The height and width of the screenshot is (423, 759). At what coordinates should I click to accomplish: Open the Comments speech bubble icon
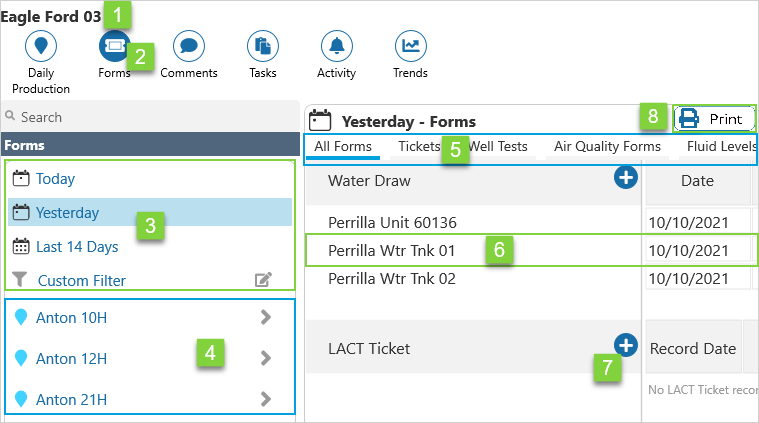(189, 46)
